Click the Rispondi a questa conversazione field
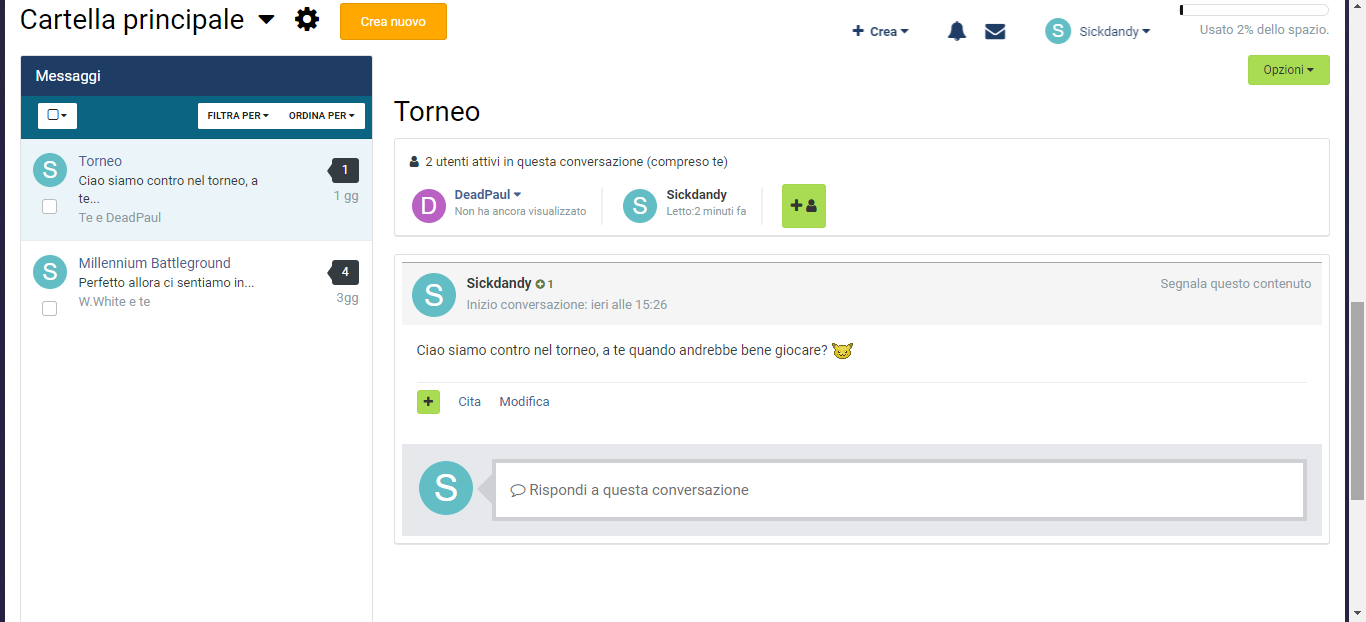1366x622 pixels. click(x=899, y=490)
